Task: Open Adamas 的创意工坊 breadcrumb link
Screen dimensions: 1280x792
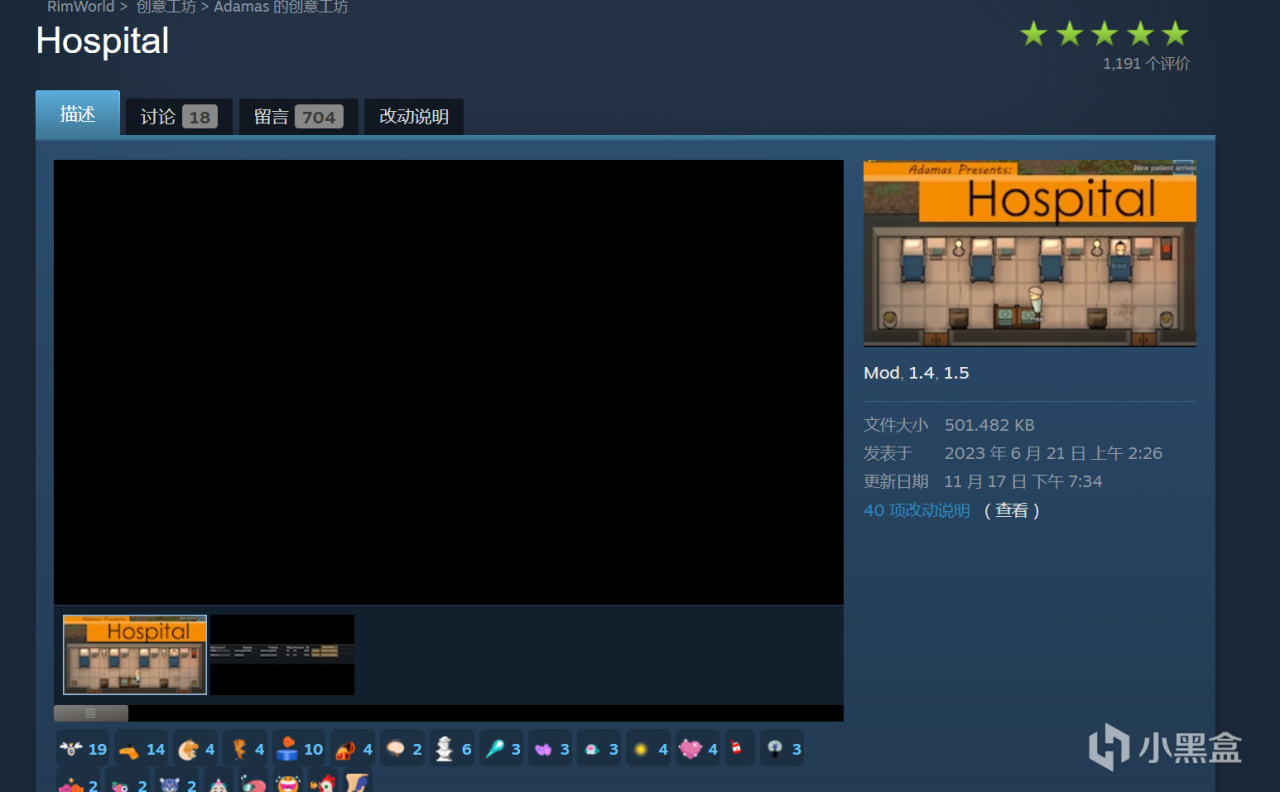Action: pos(281,7)
